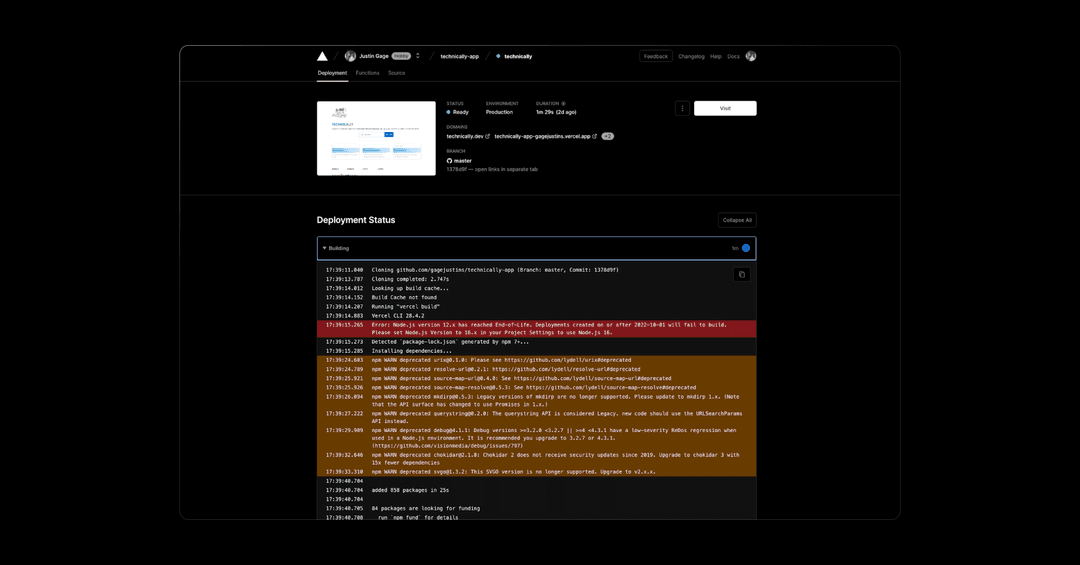1080x565 pixels.
Task: Open external link icon beside technically.dev
Action: click(x=488, y=136)
